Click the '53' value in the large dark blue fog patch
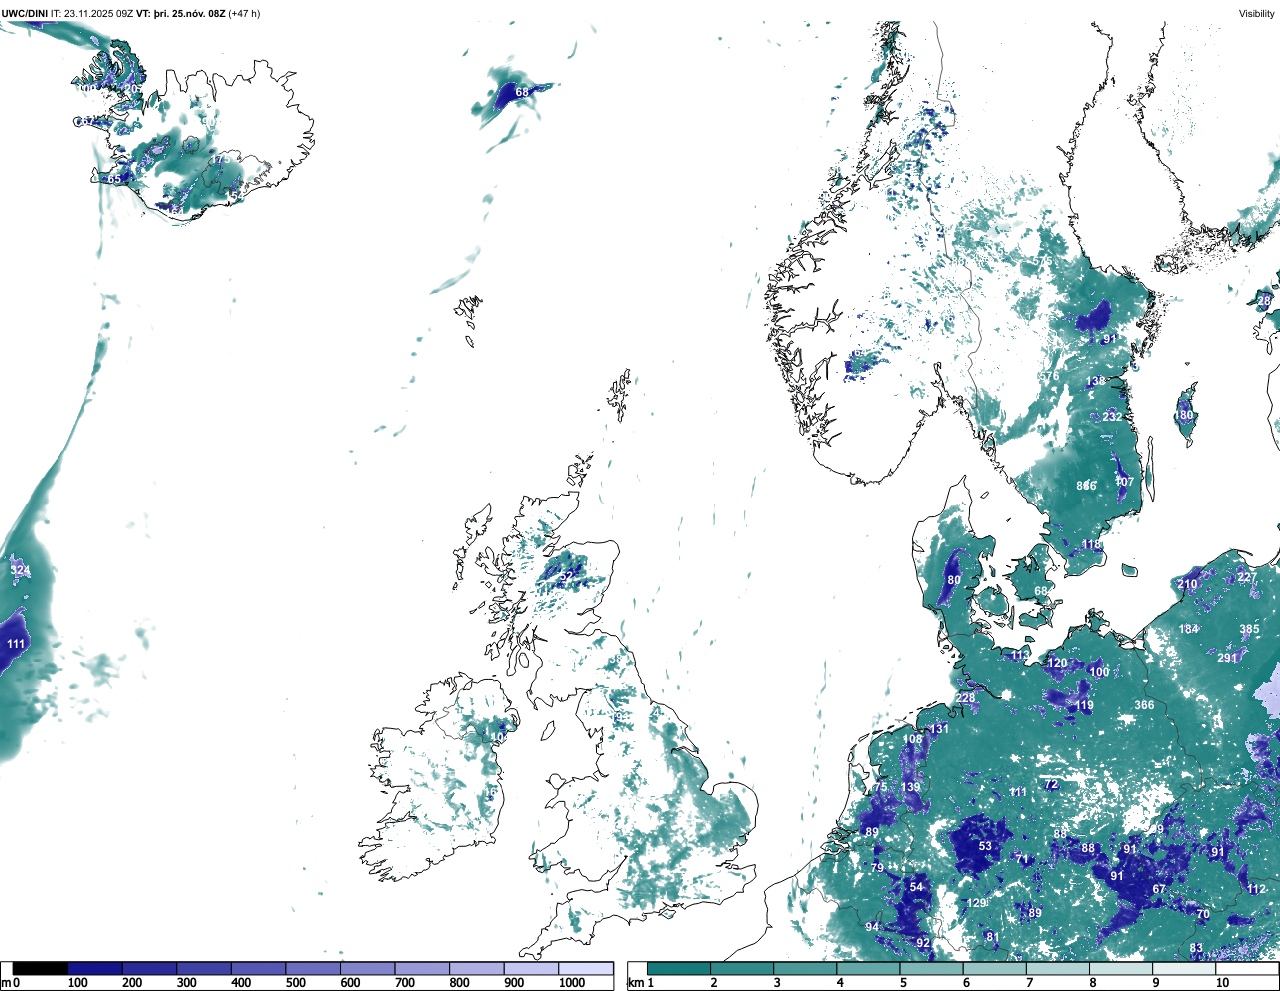Screen dimensions: 1280x991 985,846
